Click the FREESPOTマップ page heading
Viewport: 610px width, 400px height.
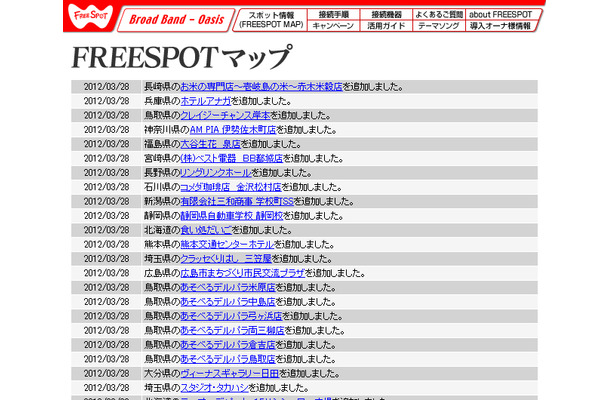(181, 57)
